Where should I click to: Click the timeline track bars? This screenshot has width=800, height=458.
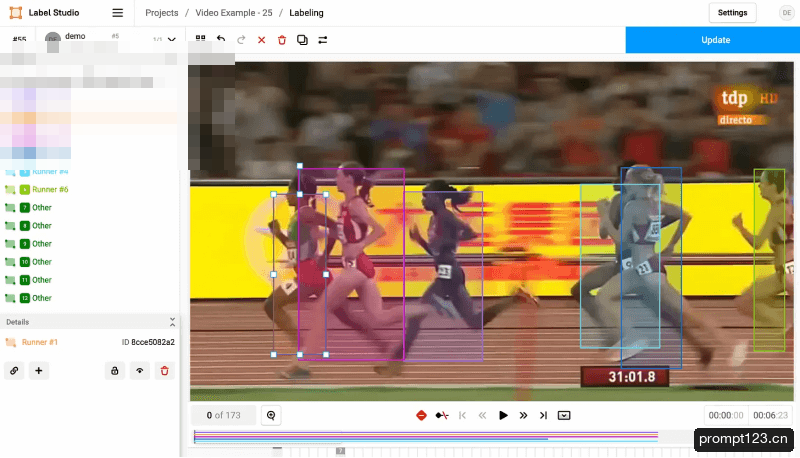click(426, 437)
